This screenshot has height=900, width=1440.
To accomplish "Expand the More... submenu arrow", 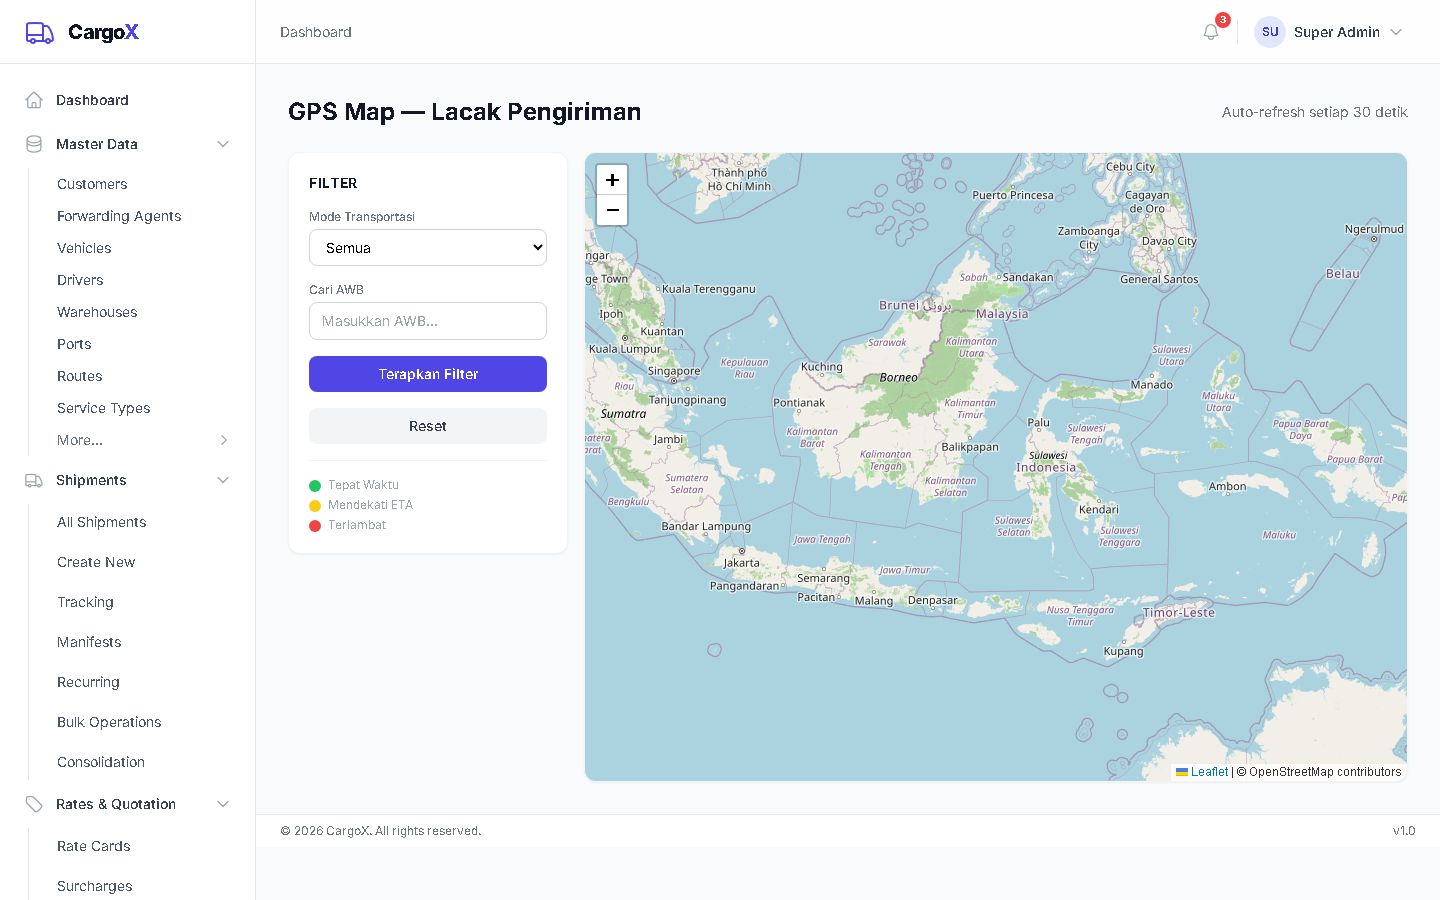I will pyautogui.click(x=224, y=440).
